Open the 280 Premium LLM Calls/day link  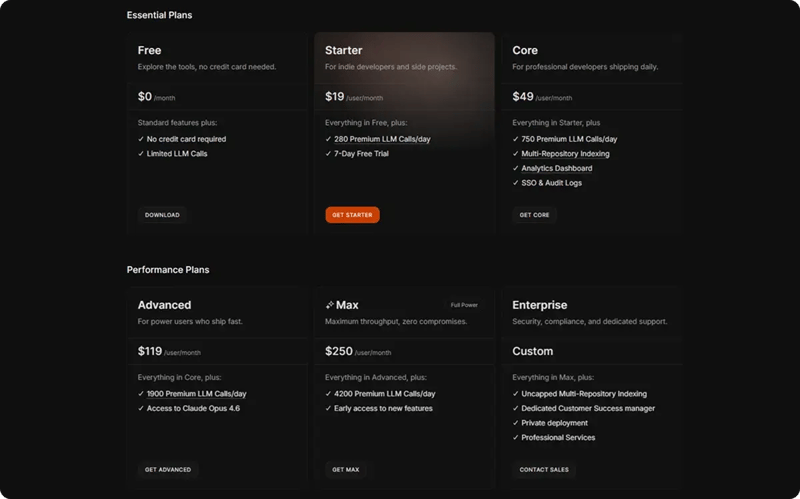[382, 139]
